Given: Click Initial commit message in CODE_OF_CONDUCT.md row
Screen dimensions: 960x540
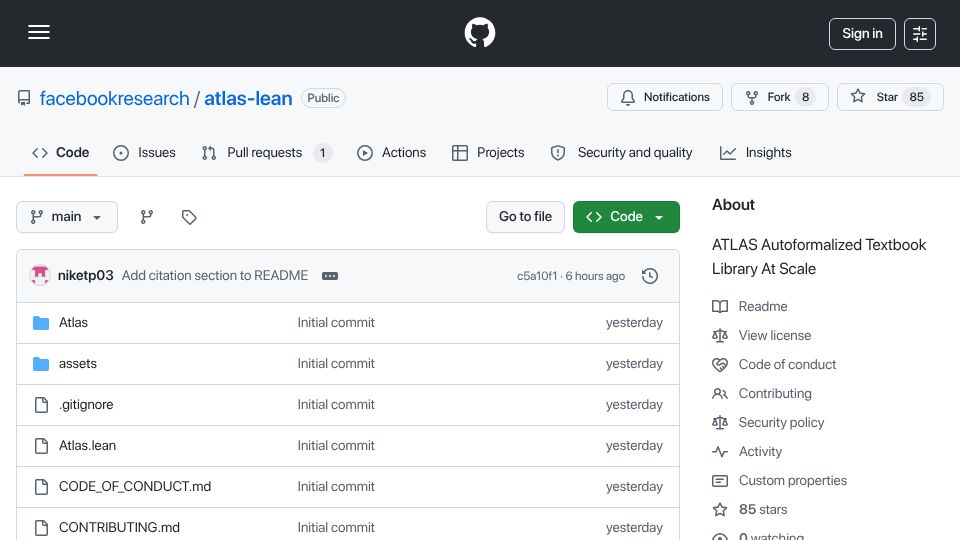Looking at the screenshot, I should [336, 487].
